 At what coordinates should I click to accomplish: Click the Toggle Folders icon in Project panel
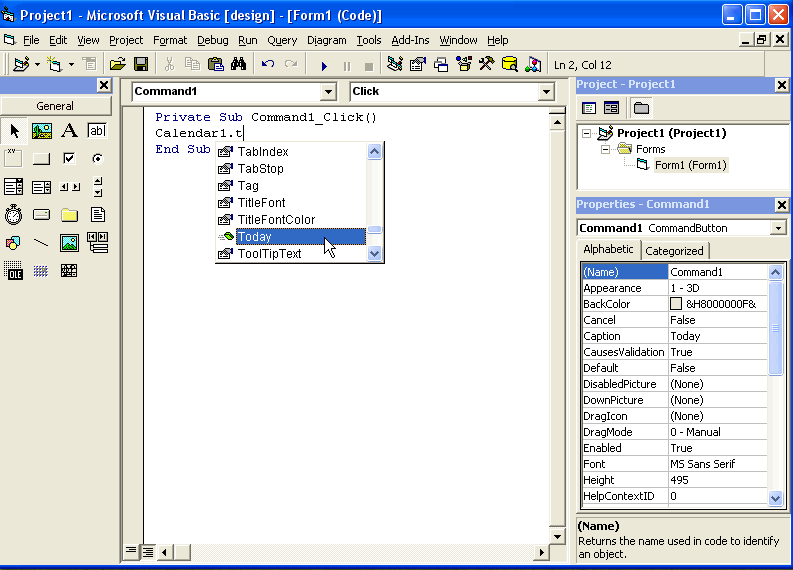coord(640,108)
